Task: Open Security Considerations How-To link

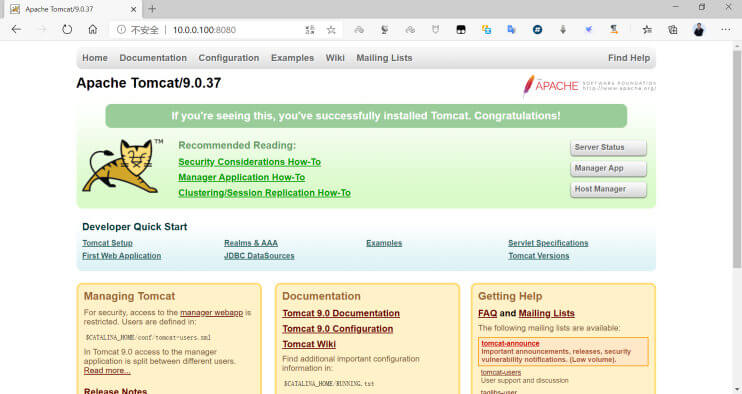Action: coord(249,162)
